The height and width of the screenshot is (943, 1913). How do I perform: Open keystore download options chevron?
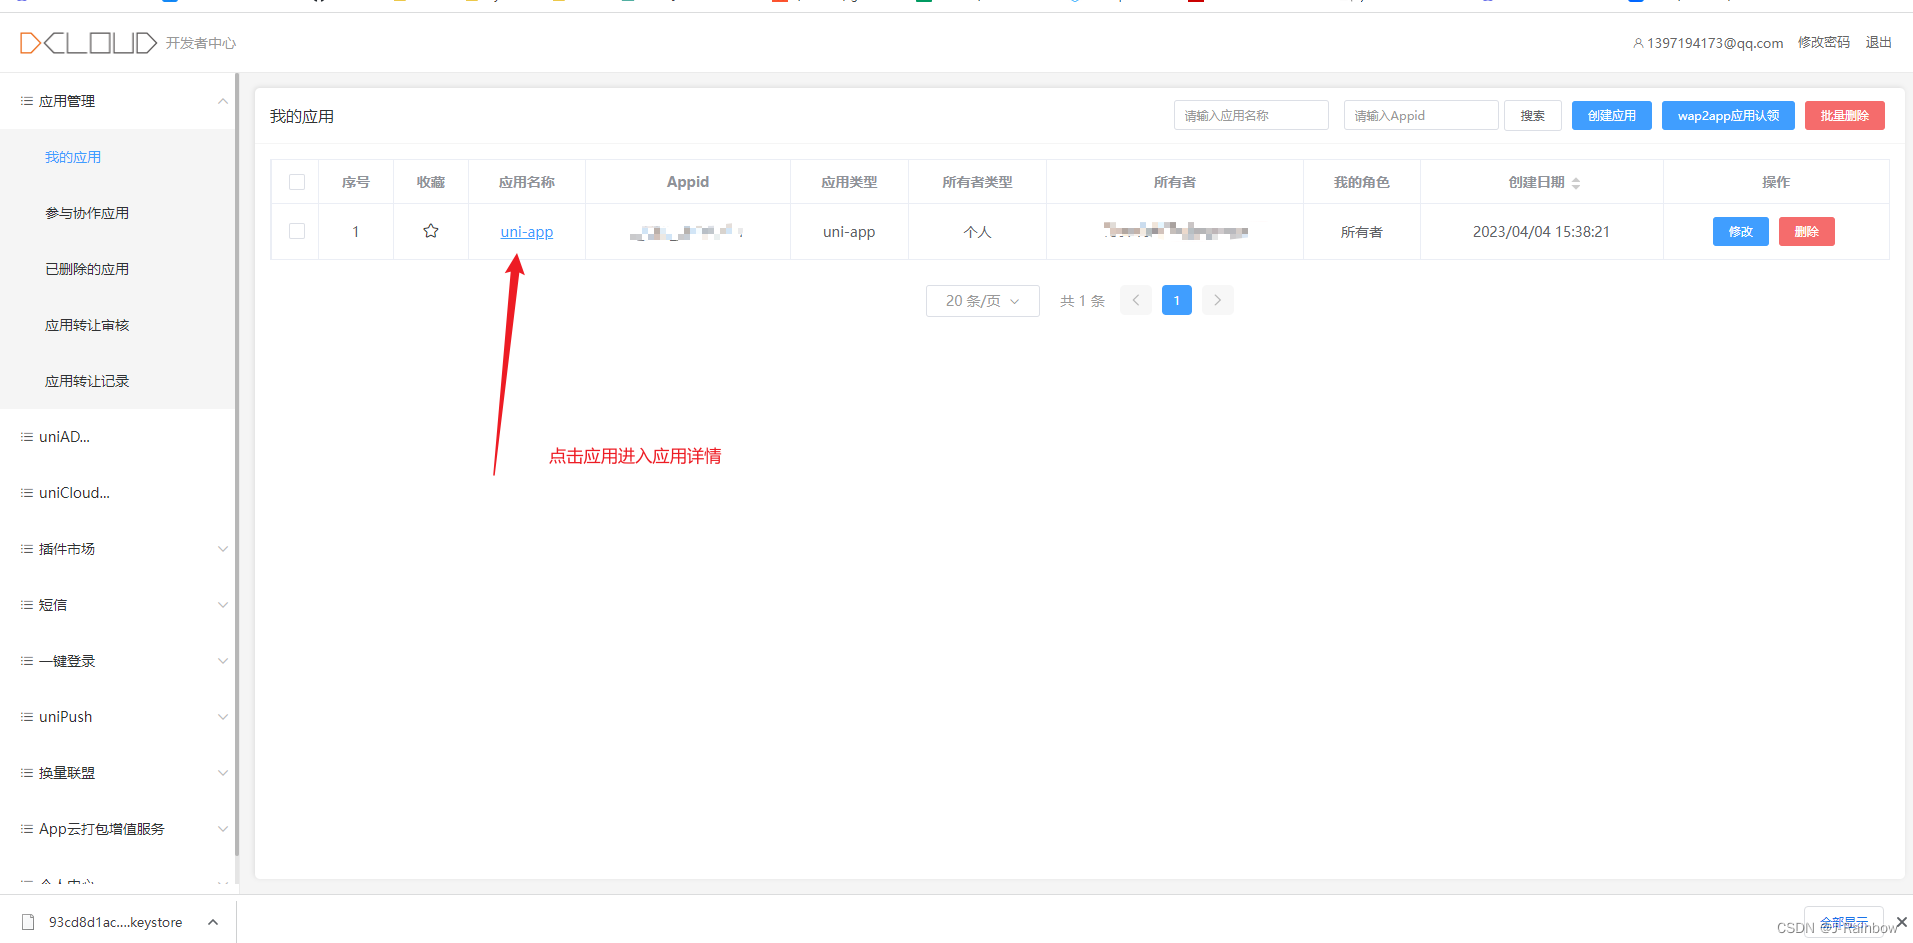213,922
